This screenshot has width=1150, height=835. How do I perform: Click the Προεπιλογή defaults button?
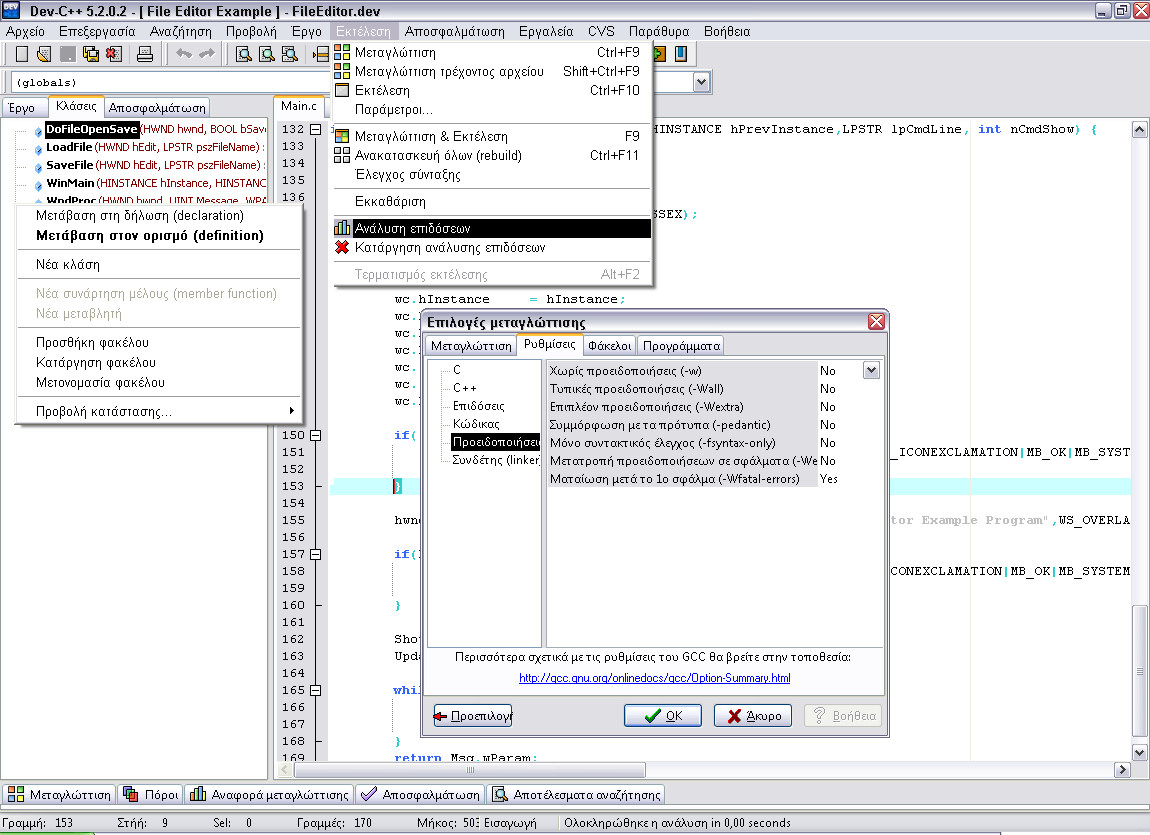(x=472, y=716)
